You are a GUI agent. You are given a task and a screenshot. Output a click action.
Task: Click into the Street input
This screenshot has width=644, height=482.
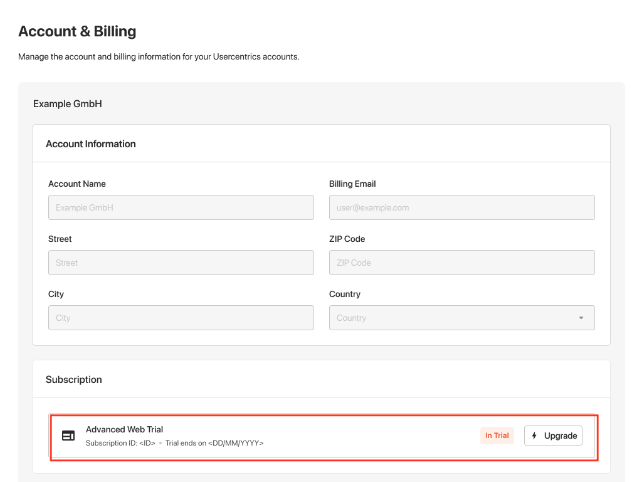[x=181, y=262]
